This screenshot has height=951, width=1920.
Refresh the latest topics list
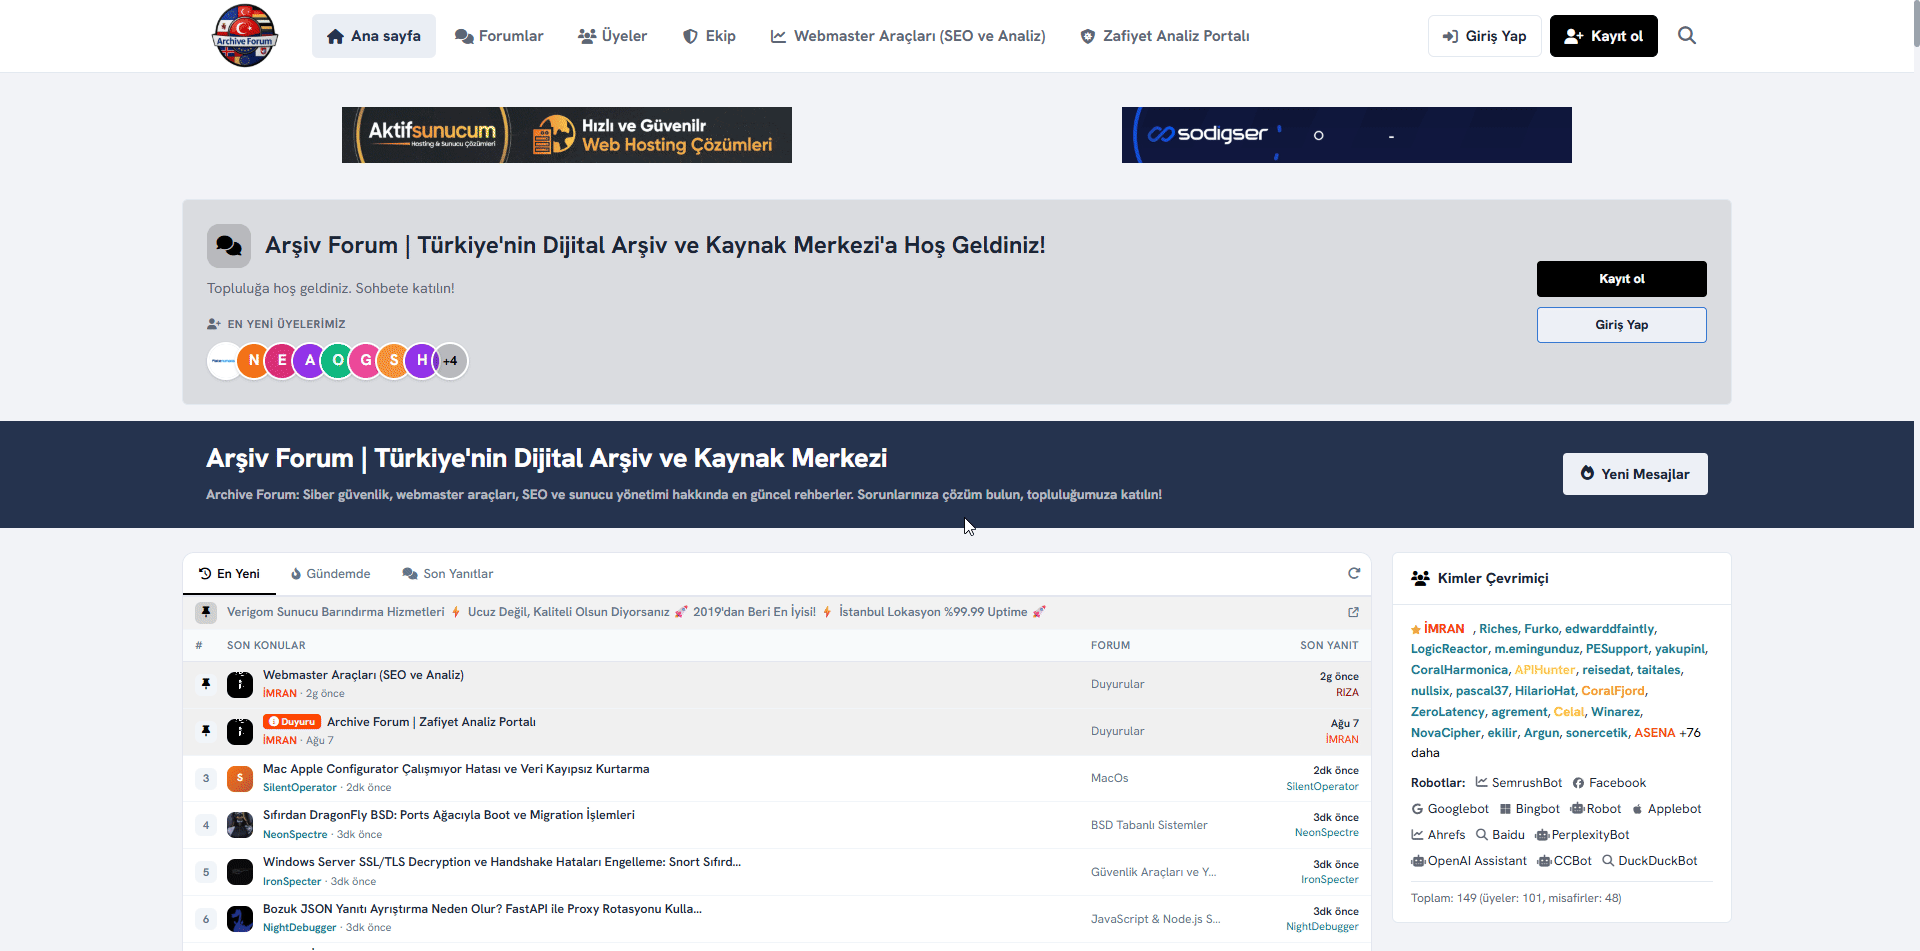[x=1354, y=573]
